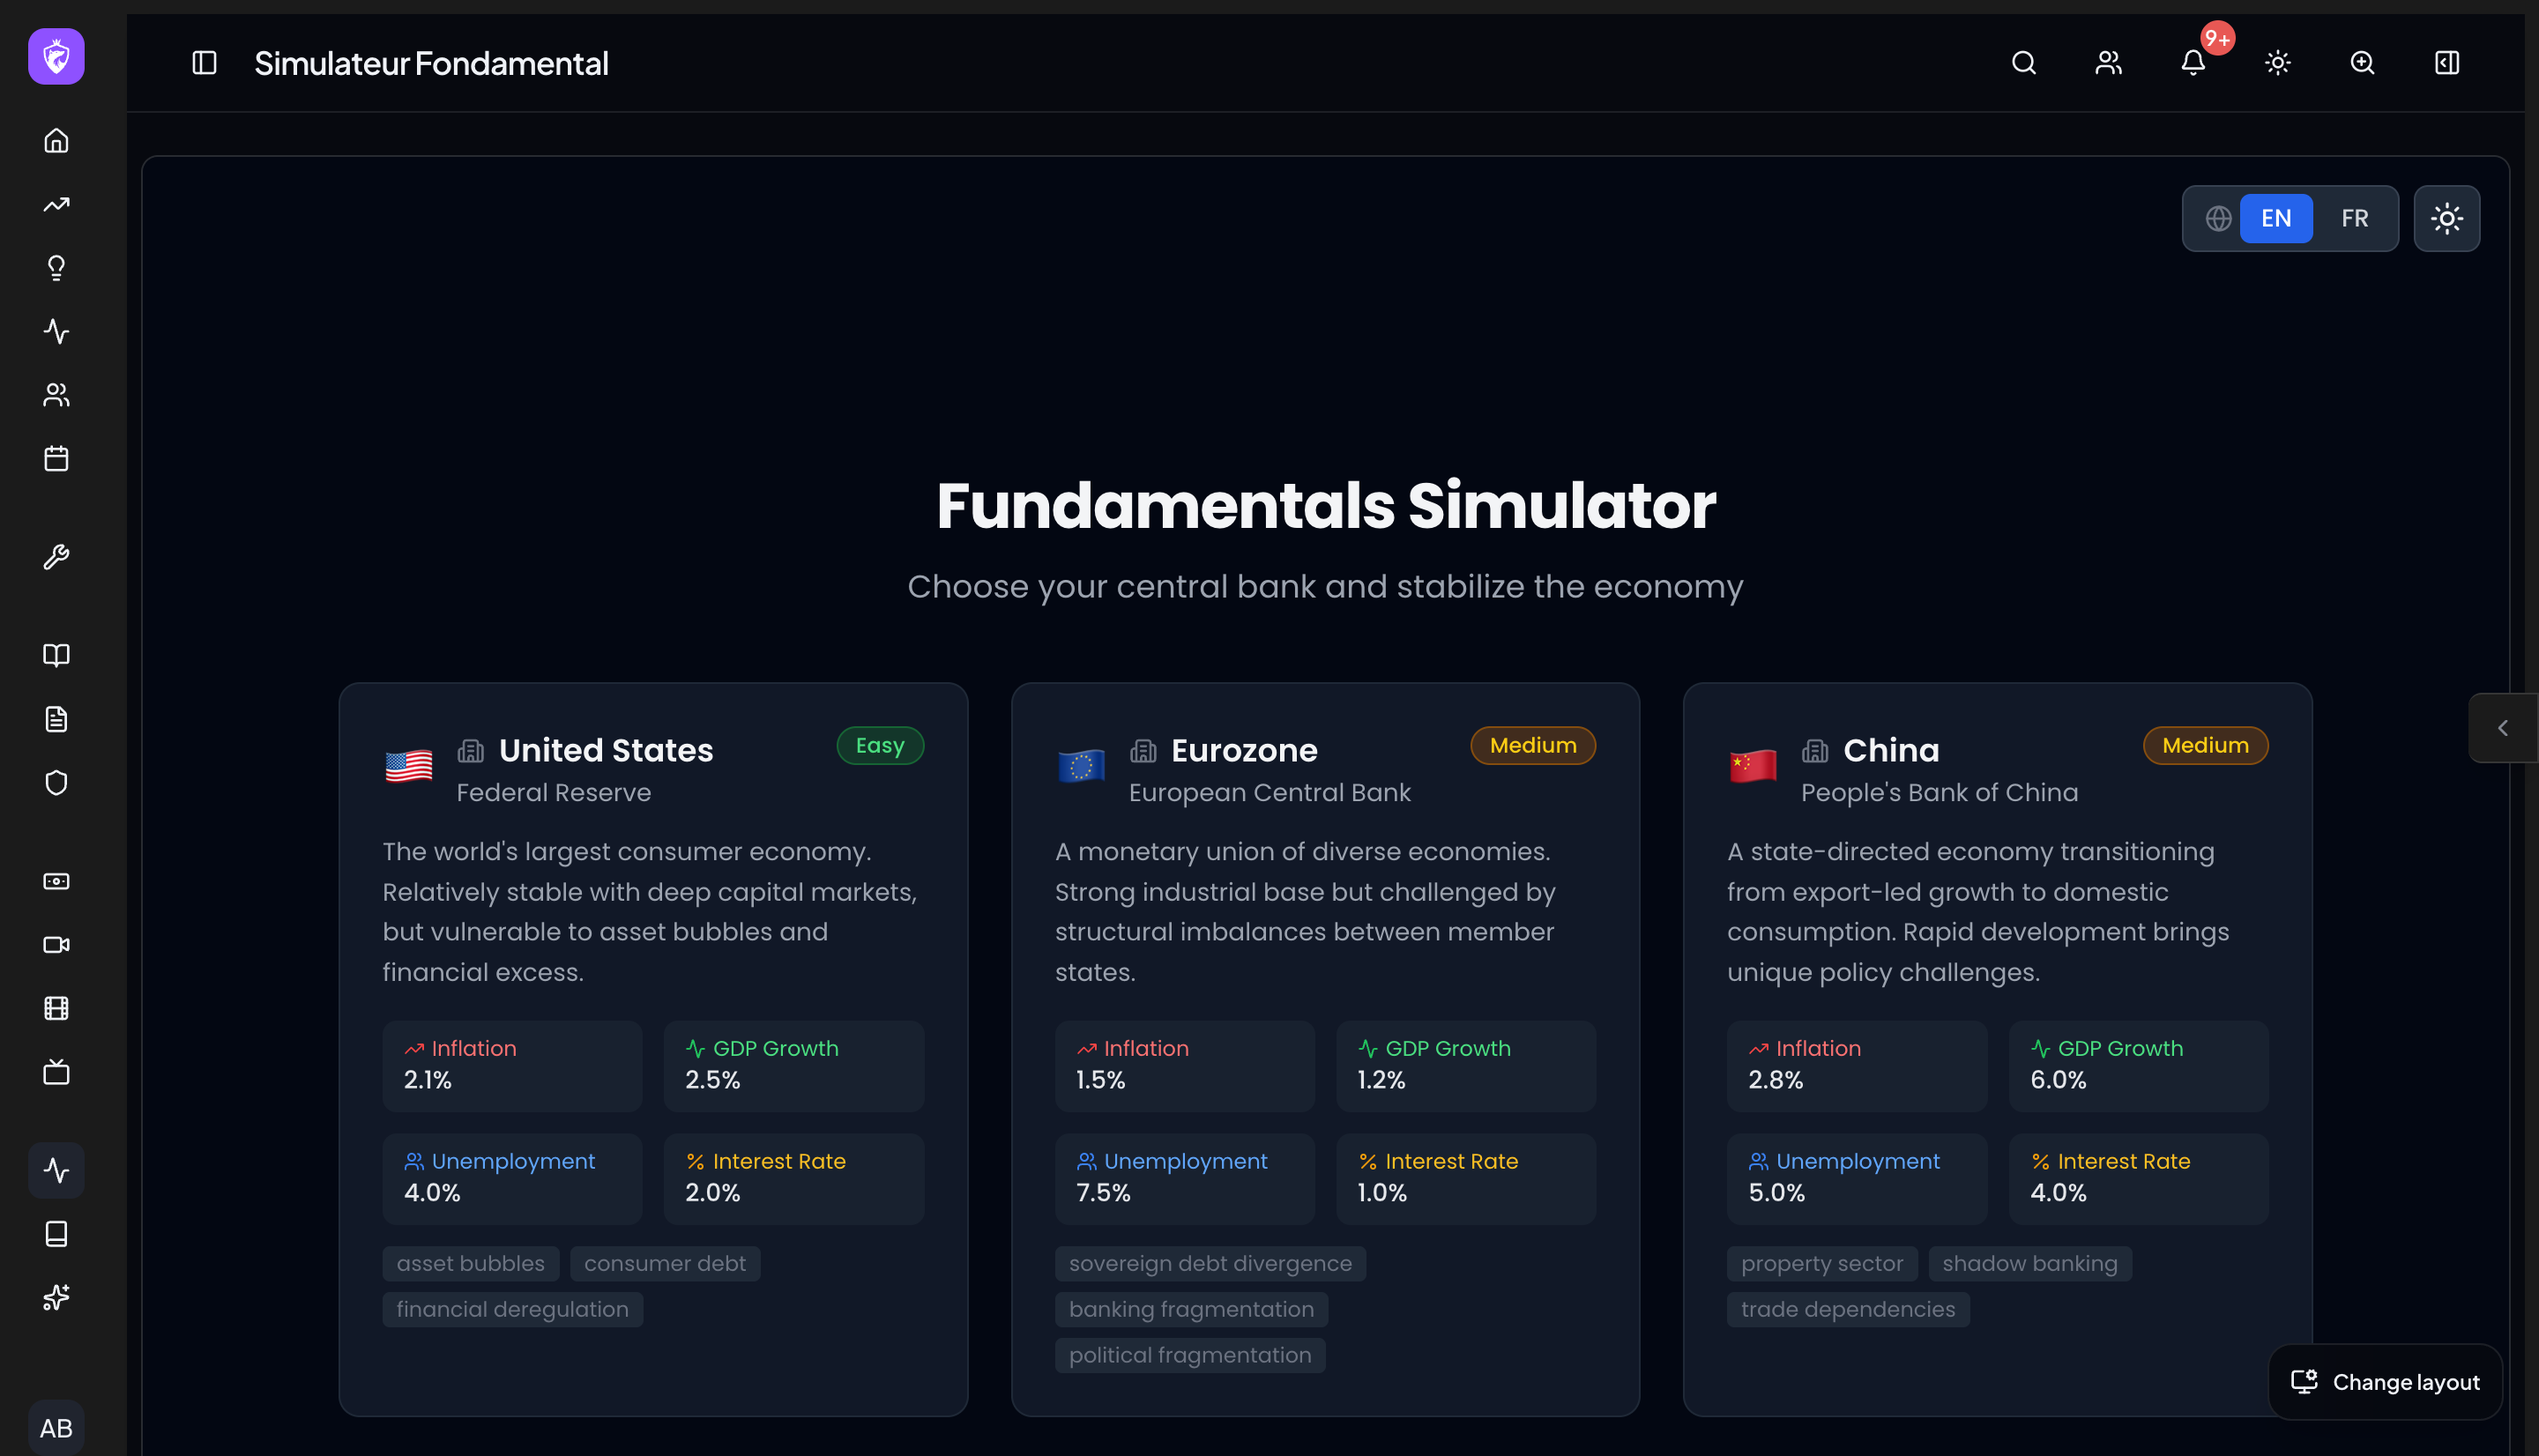The width and height of the screenshot is (2539, 1456).
Task: Open the wrench tools sidebar icon
Action: (56, 557)
